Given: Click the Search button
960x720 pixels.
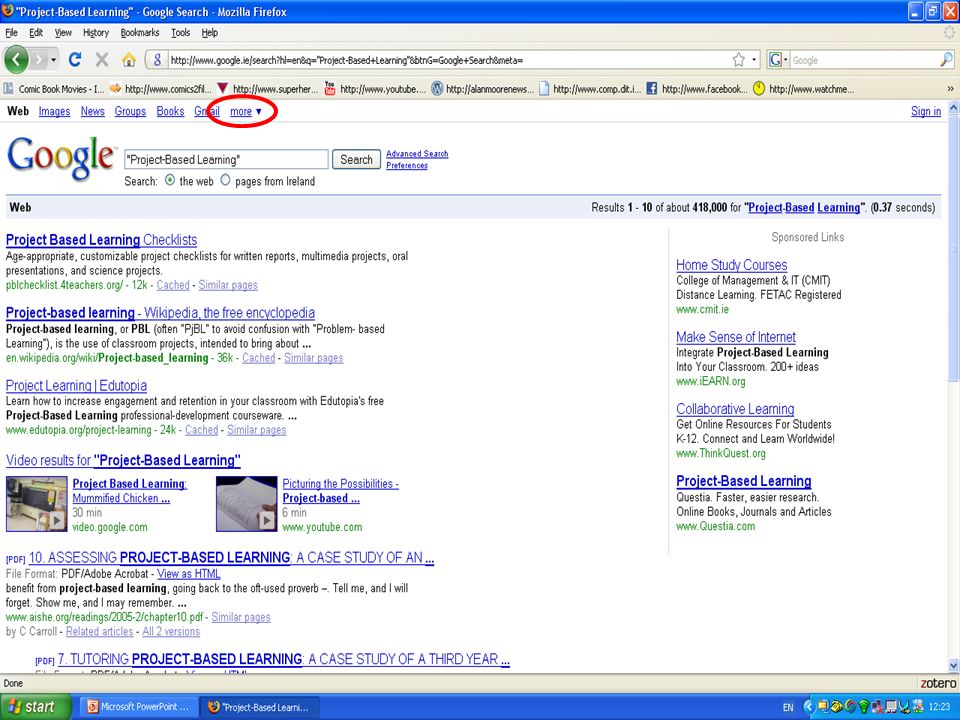Looking at the screenshot, I should [356, 160].
